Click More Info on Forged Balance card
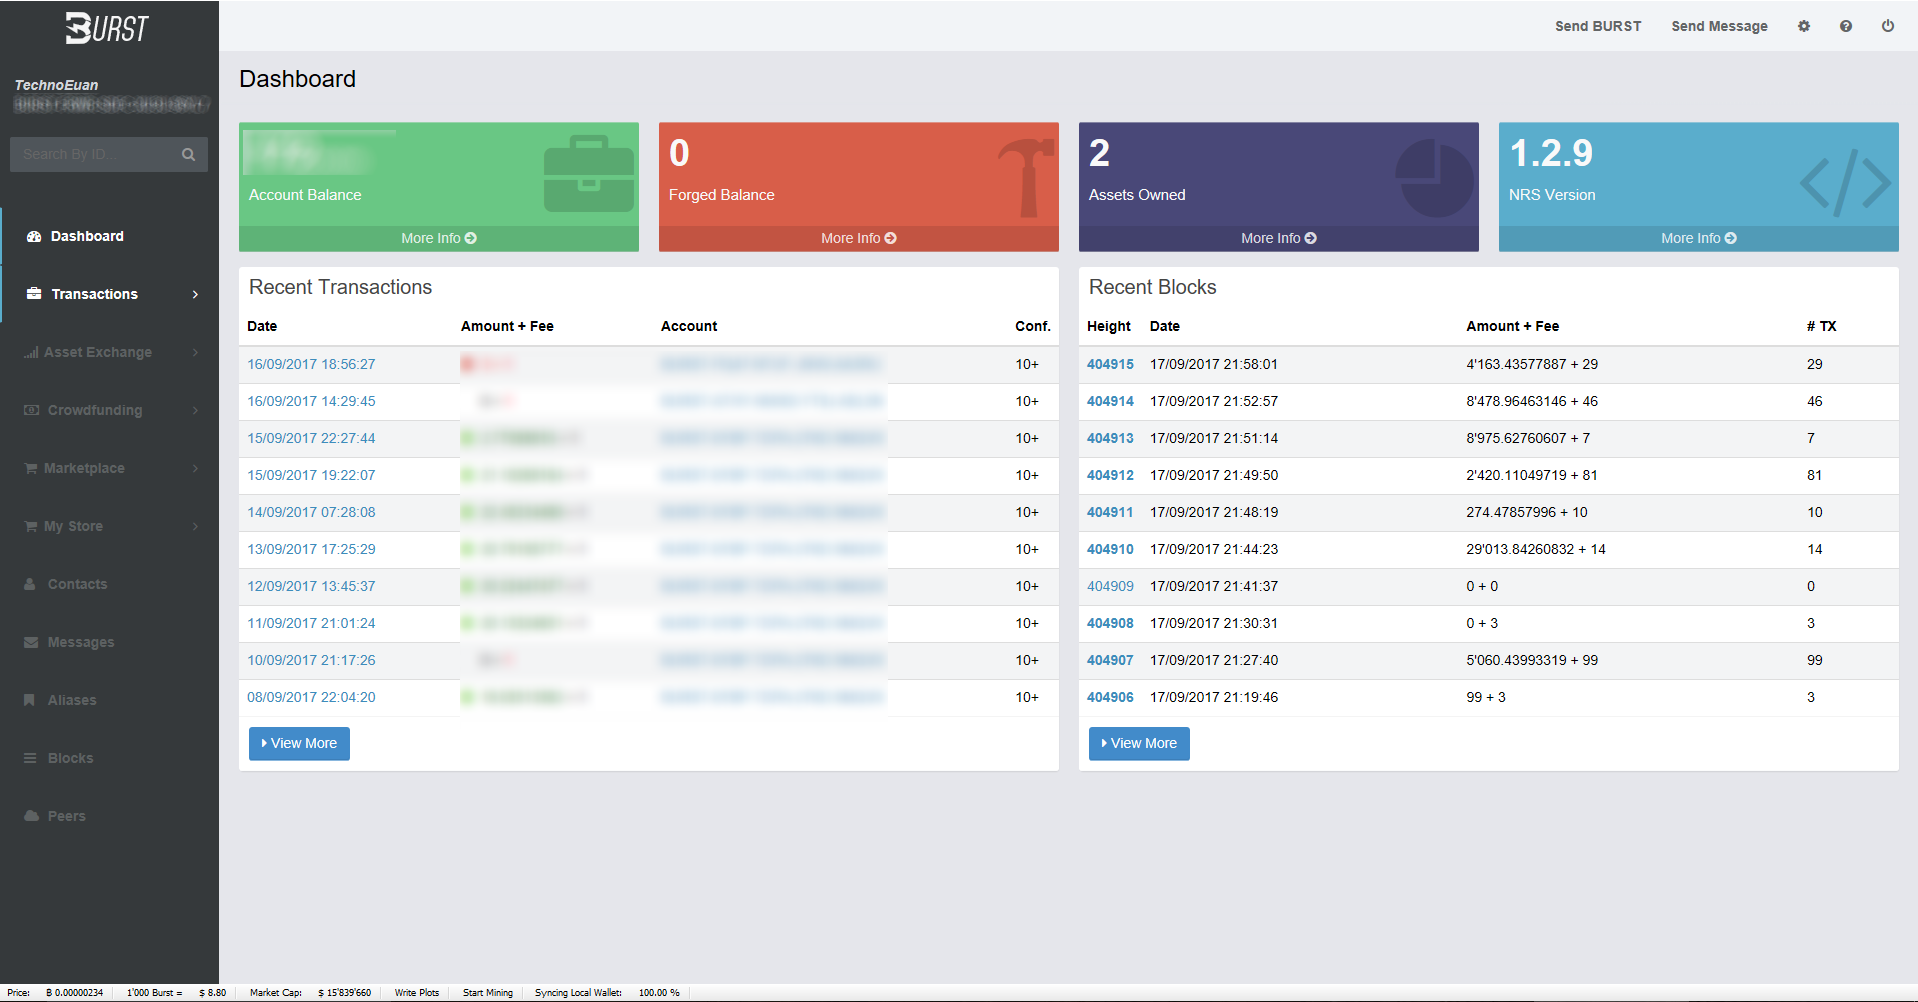 coord(859,238)
